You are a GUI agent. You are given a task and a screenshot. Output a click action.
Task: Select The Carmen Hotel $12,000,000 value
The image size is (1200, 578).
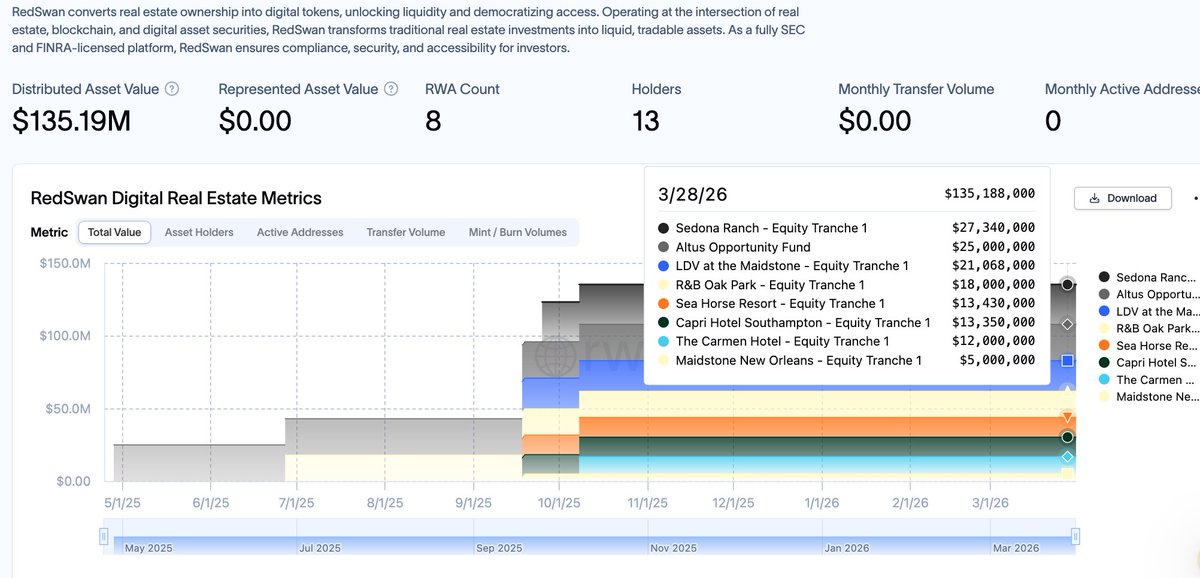(x=993, y=342)
